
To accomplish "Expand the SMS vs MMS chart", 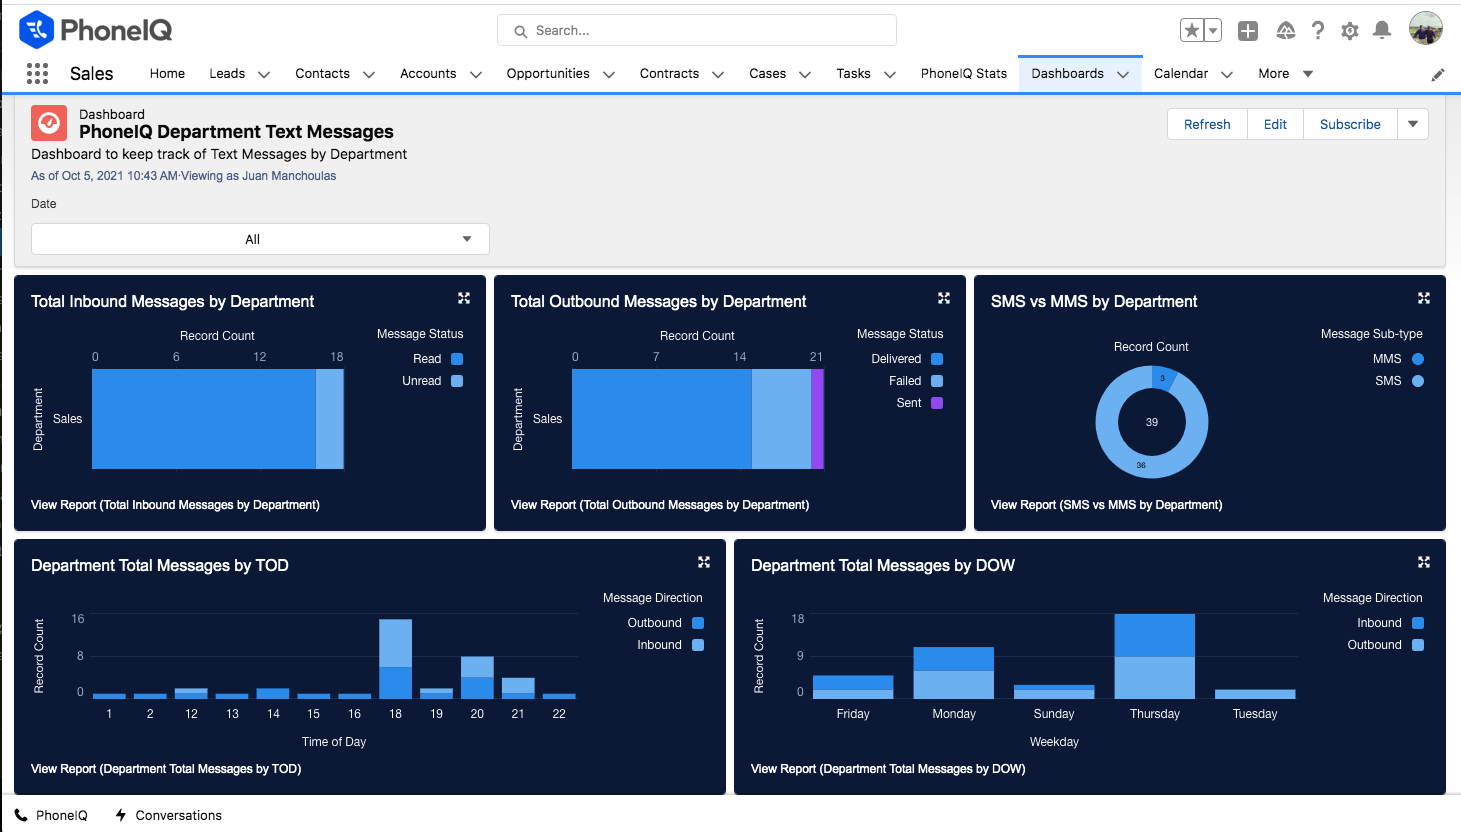I will click(1424, 298).
